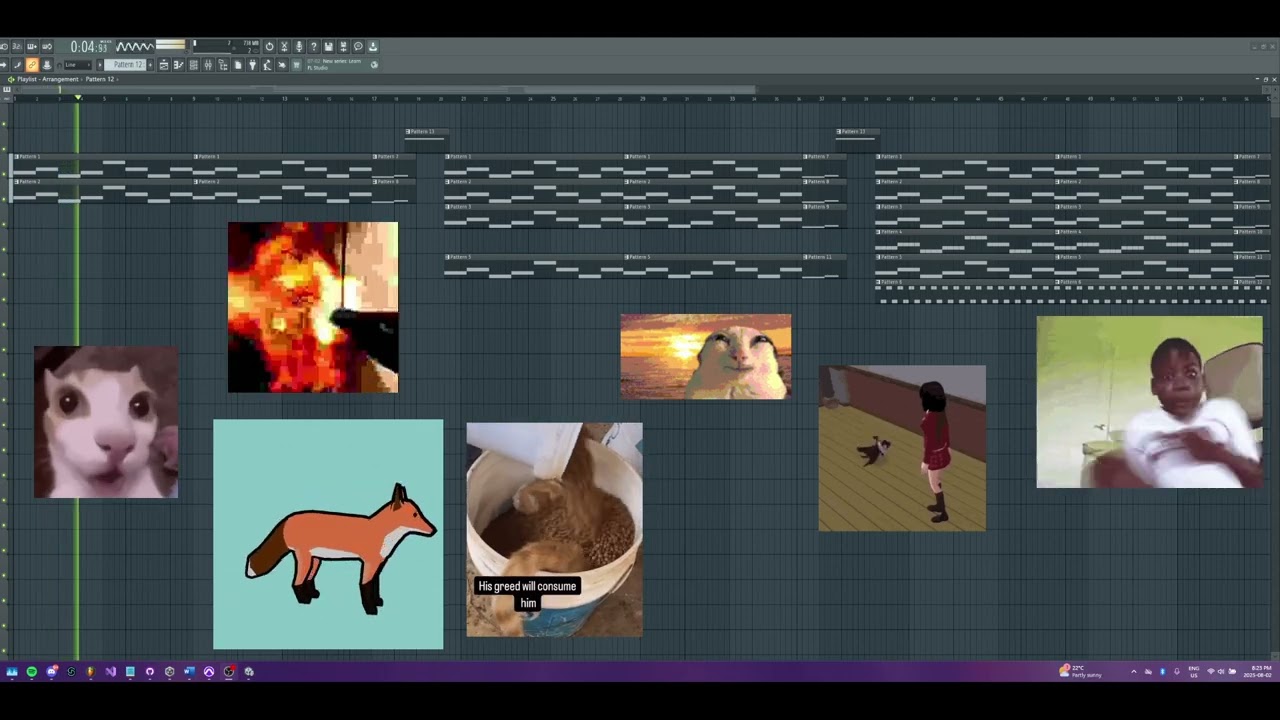Click the Pattern 12 breadcrumb in playlist title

(x=100, y=79)
